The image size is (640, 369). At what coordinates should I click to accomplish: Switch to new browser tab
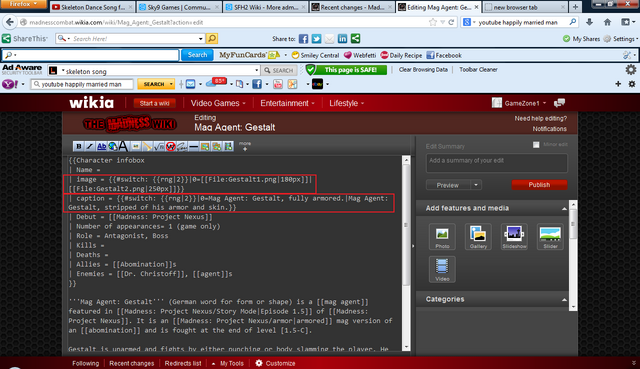point(525,7)
